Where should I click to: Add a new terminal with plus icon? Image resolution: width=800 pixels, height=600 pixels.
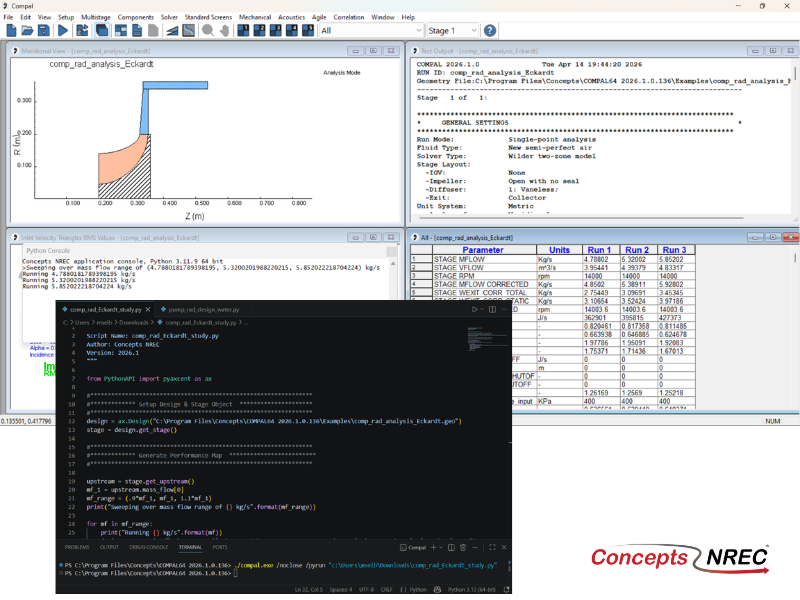433,547
